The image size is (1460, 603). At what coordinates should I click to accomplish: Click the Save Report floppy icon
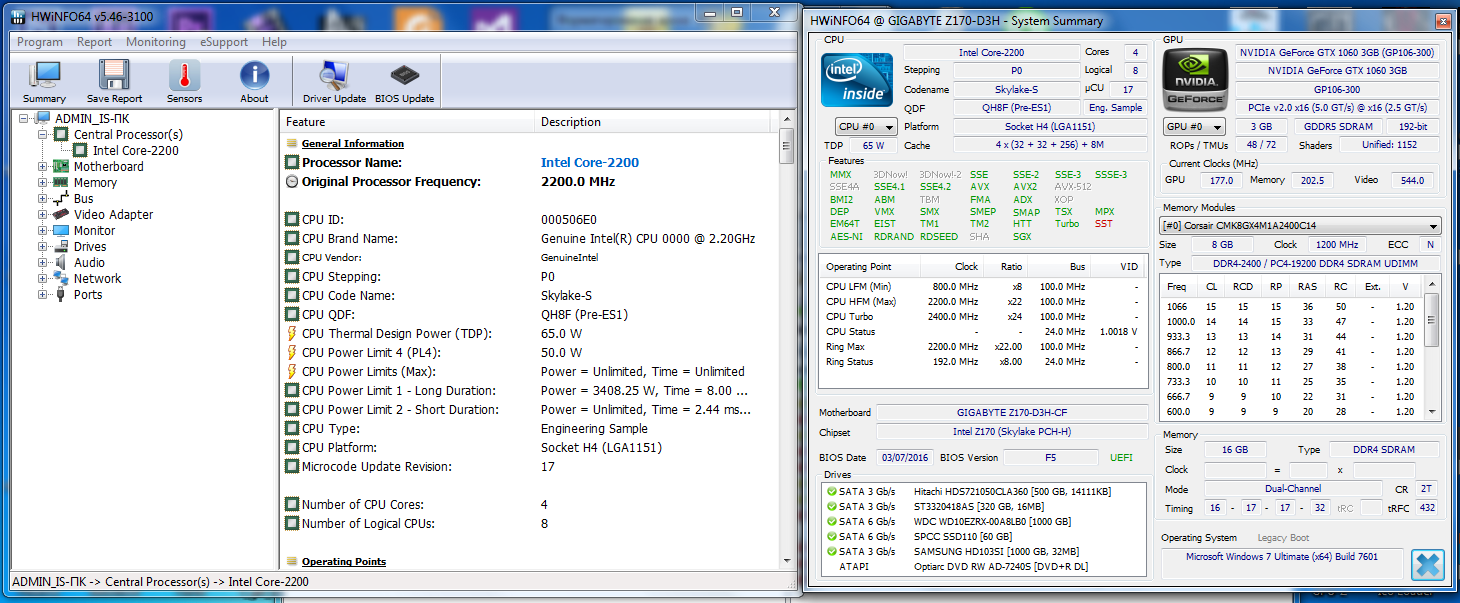[x=114, y=76]
